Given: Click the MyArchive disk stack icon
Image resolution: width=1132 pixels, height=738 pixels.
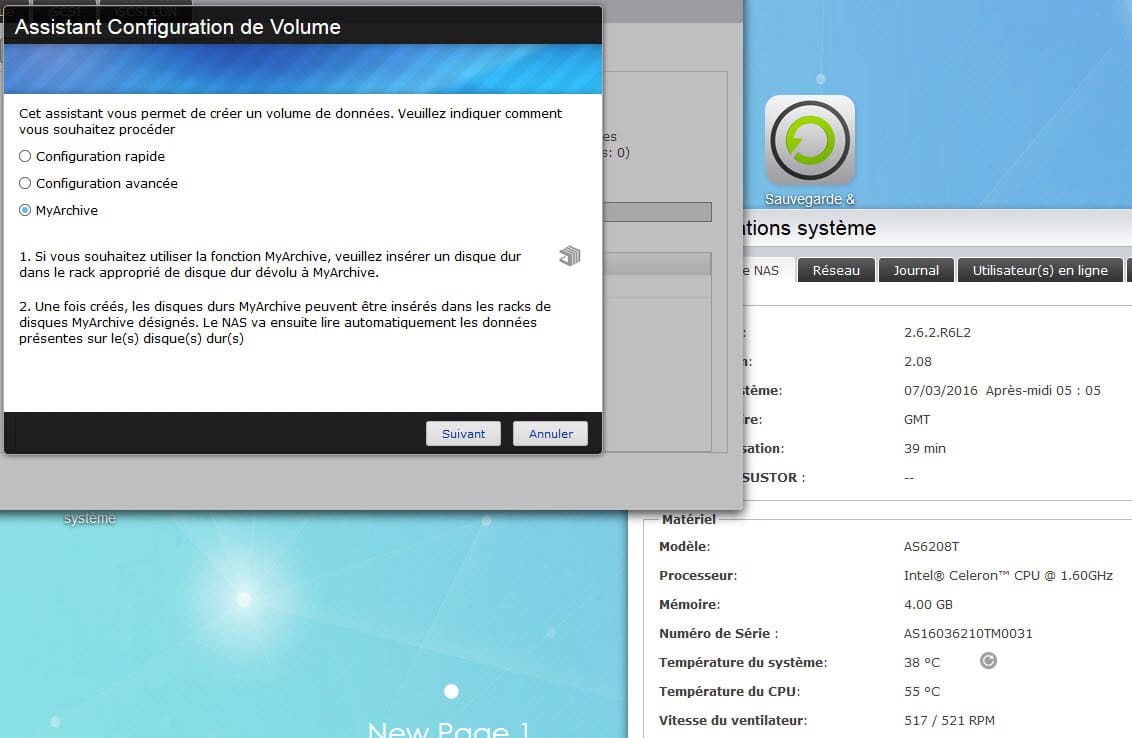Looking at the screenshot, I should tap(570, 256).
